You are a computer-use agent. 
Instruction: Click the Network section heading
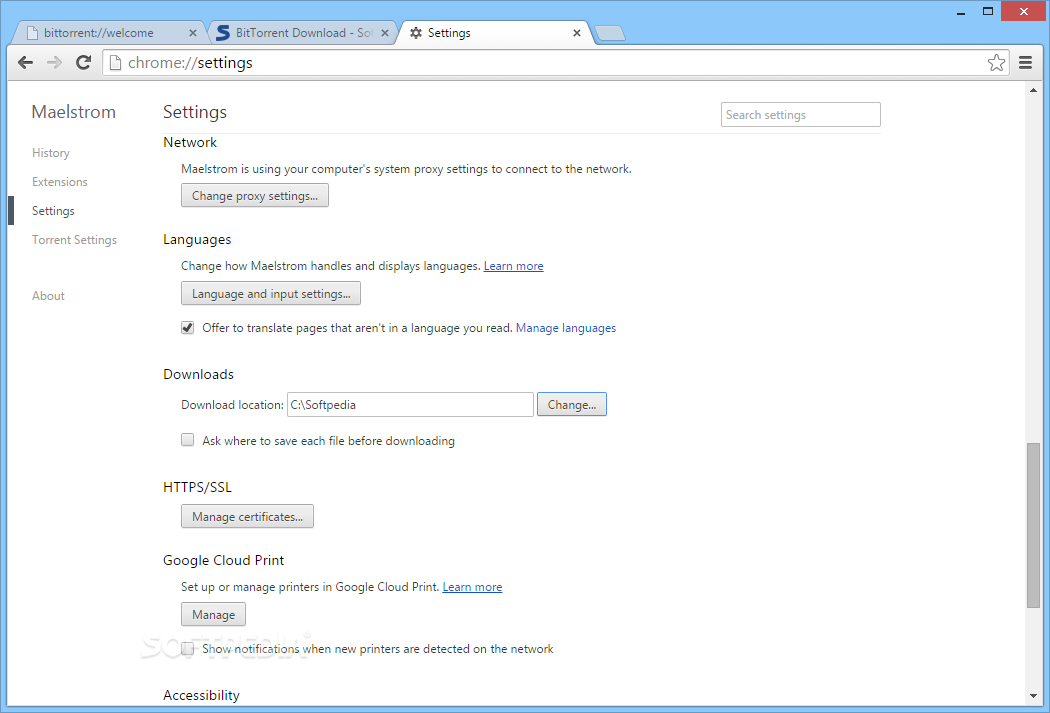click(x=190, y=142)
